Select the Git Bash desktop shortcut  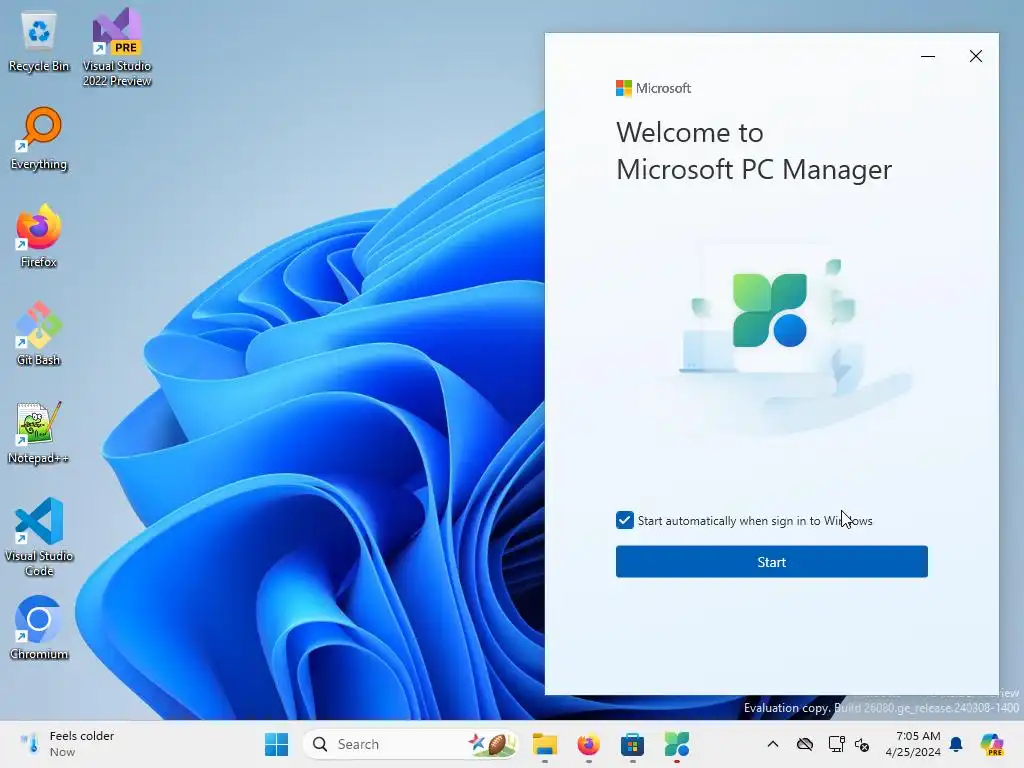(x=39, y=334)
